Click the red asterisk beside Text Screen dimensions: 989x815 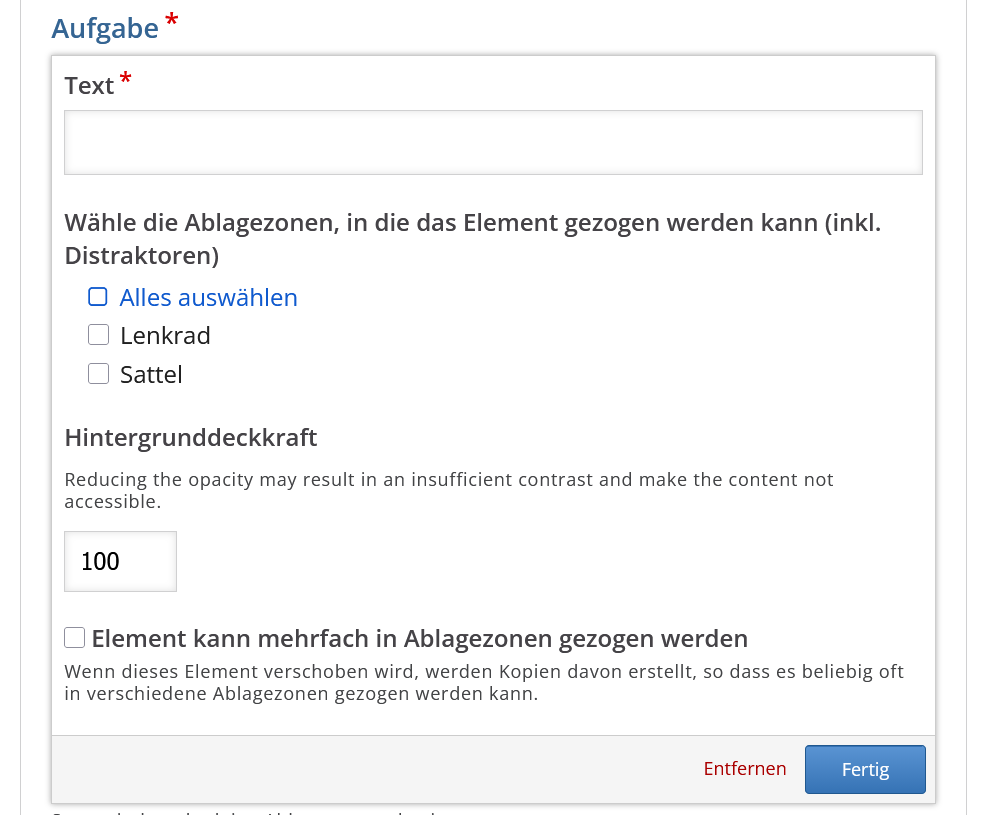(x=125, y=79)
